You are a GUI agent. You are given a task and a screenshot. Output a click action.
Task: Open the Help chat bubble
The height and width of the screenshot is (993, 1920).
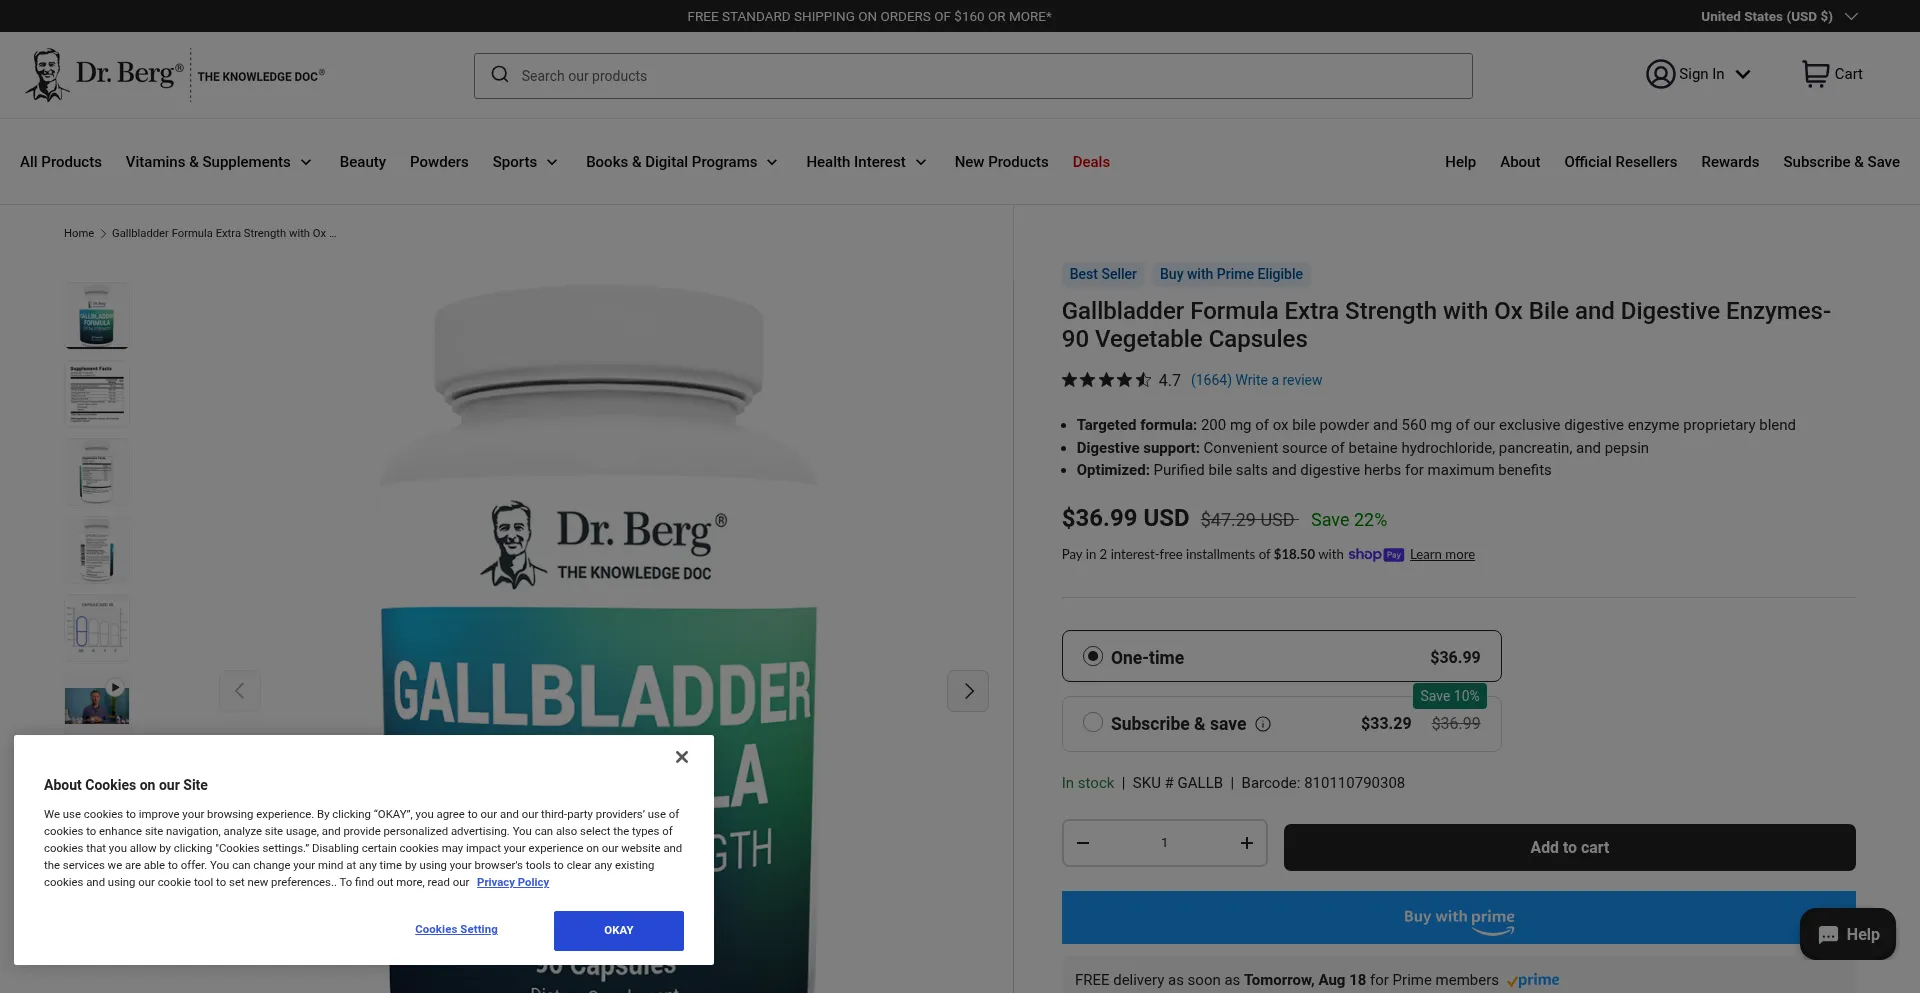point(1847,934)
